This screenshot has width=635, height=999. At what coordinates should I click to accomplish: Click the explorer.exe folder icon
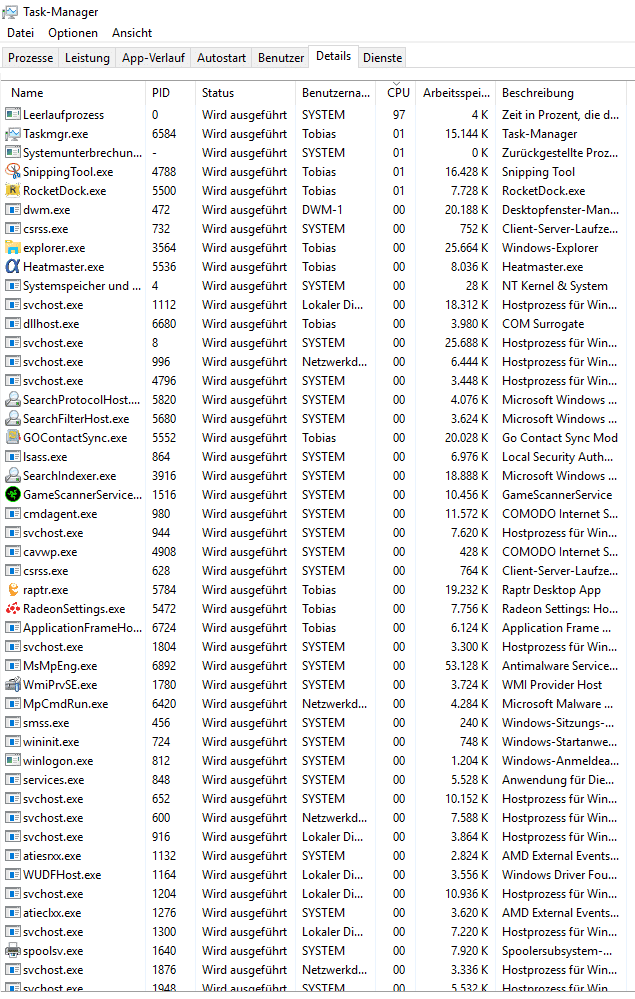(13, 248)
